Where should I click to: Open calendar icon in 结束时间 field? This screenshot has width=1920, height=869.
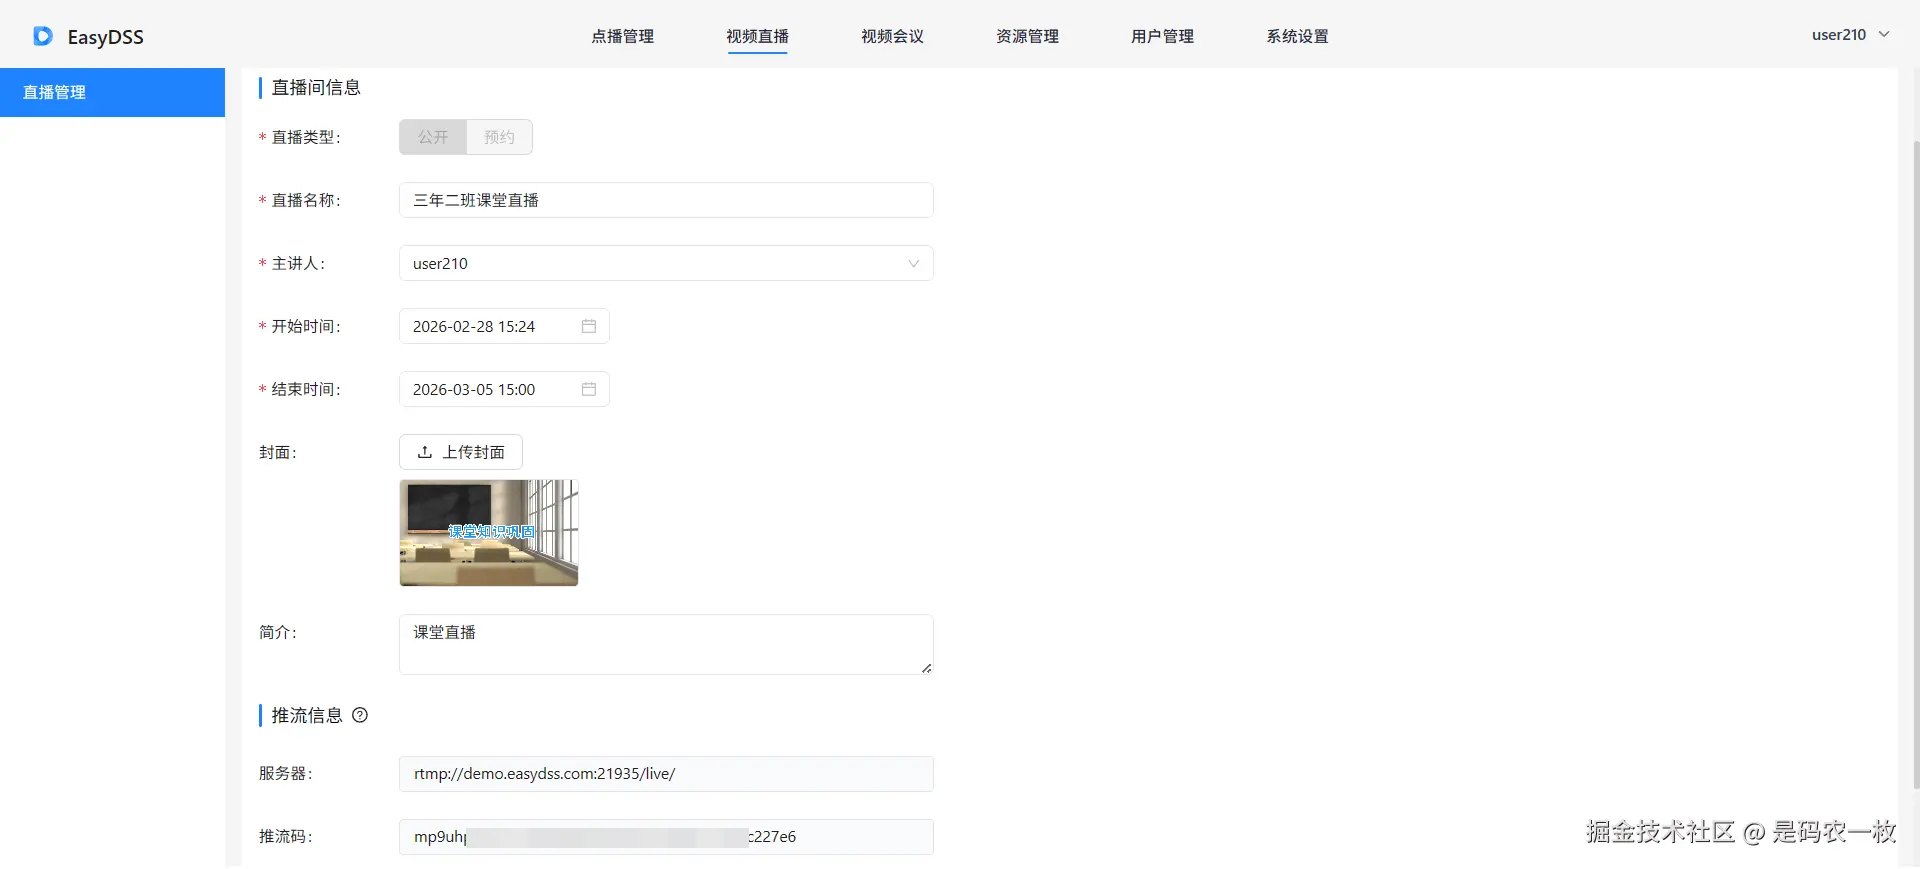tap(589, 389)
